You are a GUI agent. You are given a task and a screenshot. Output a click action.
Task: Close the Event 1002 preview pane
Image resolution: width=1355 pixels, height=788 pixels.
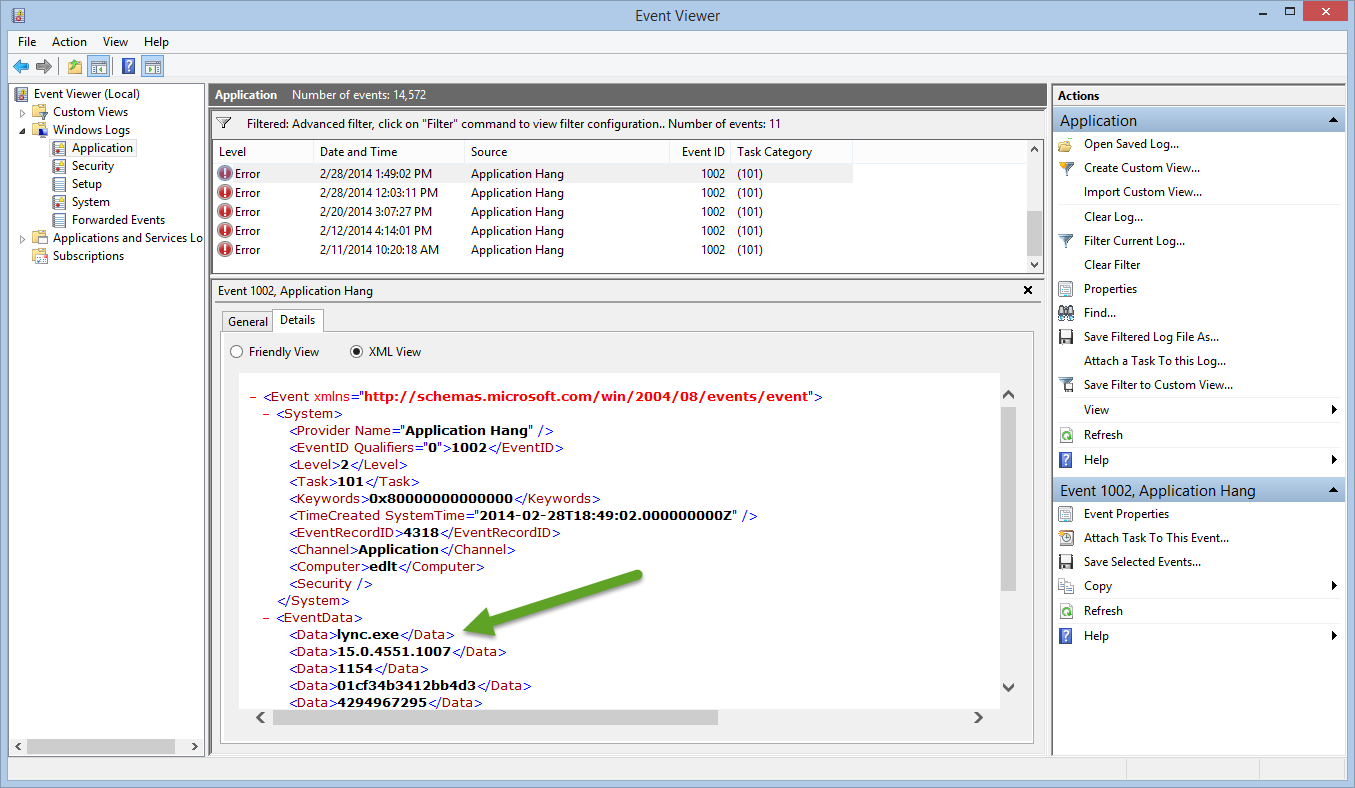(x=1028, y=290)
